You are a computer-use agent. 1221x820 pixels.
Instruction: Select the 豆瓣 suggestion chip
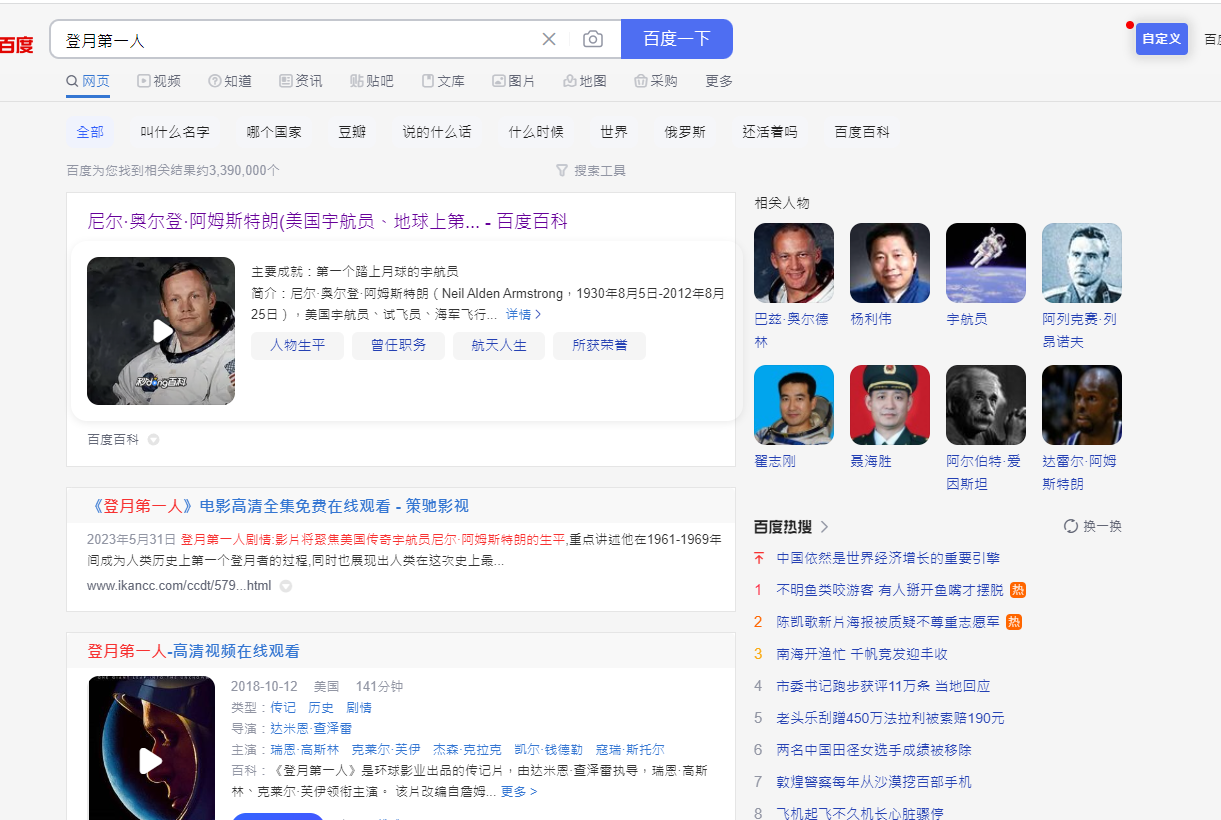(352, 132)
